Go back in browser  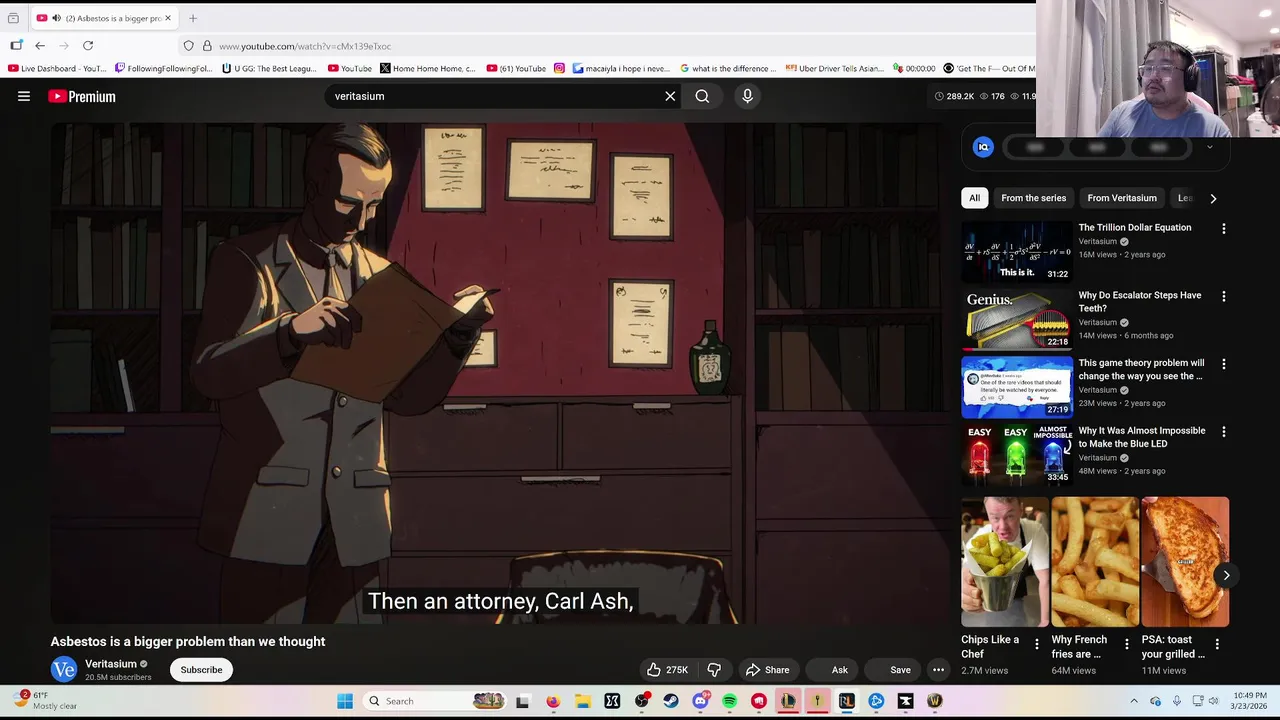[40, 46]
